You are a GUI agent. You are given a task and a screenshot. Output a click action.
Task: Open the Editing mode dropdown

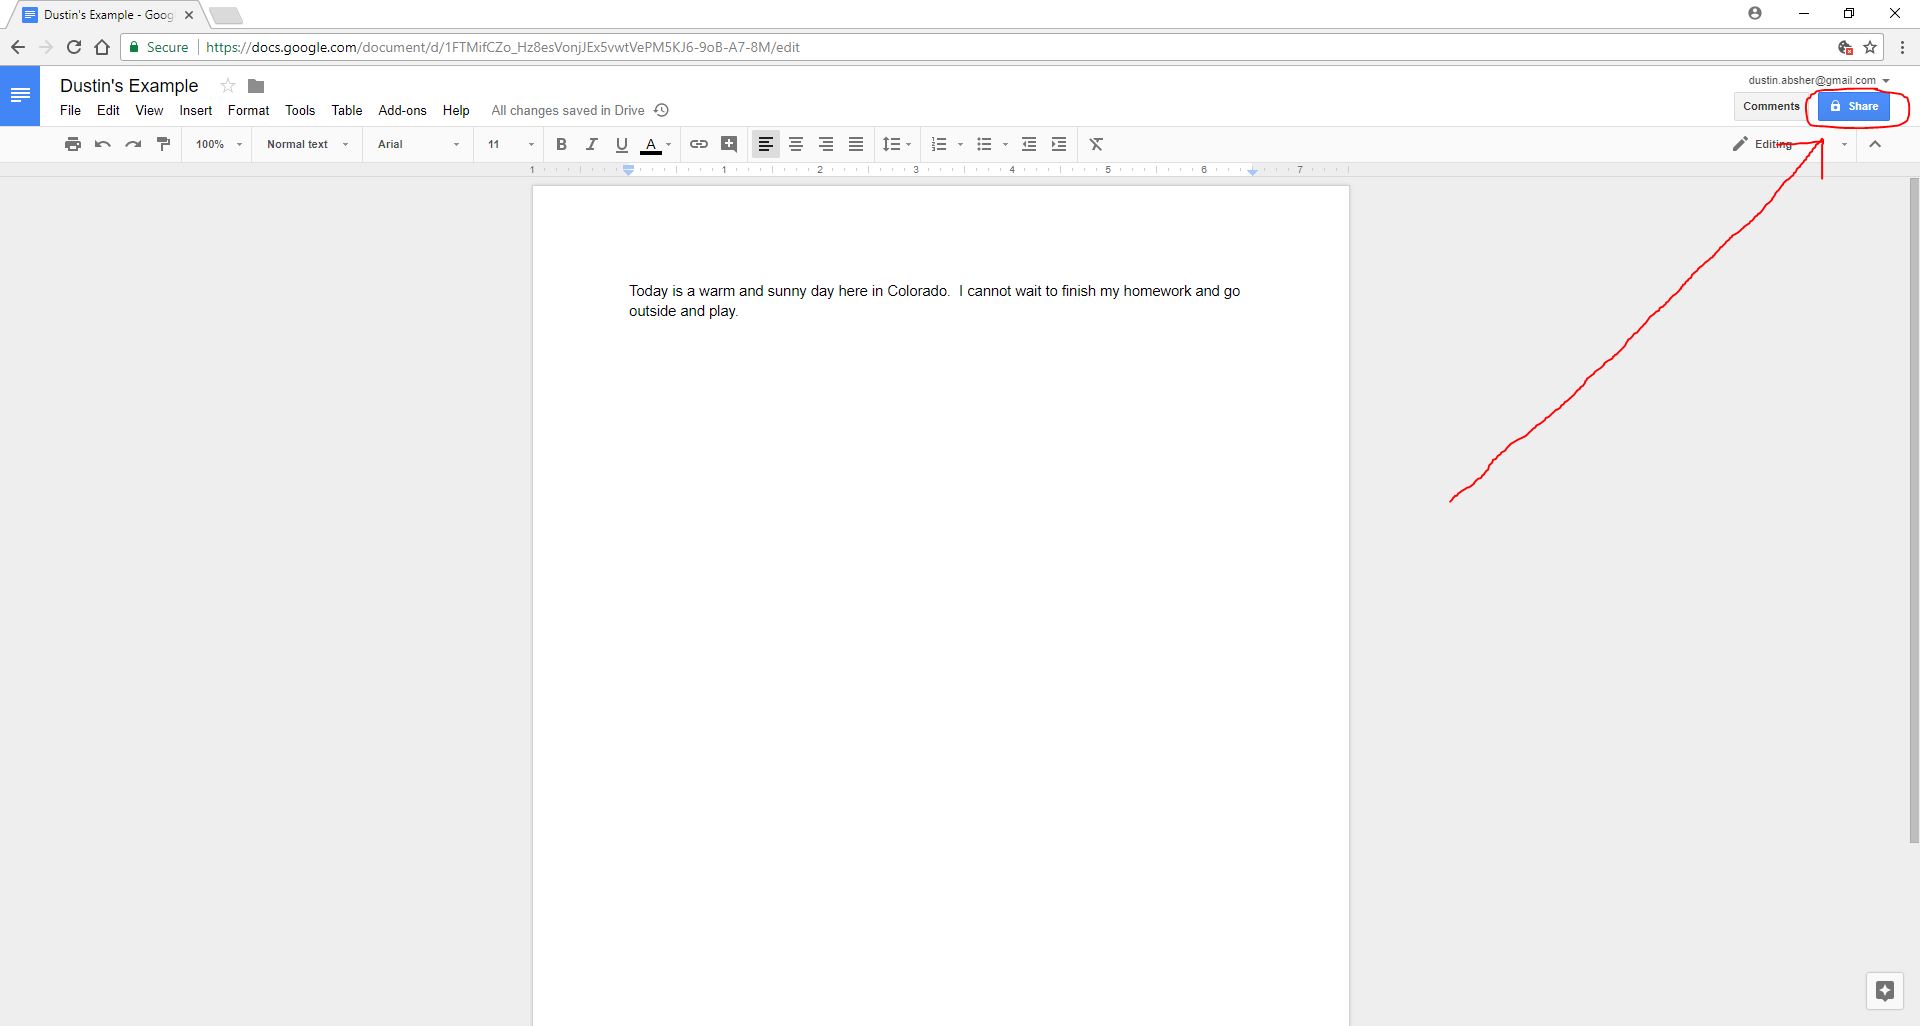[1790, 144]
